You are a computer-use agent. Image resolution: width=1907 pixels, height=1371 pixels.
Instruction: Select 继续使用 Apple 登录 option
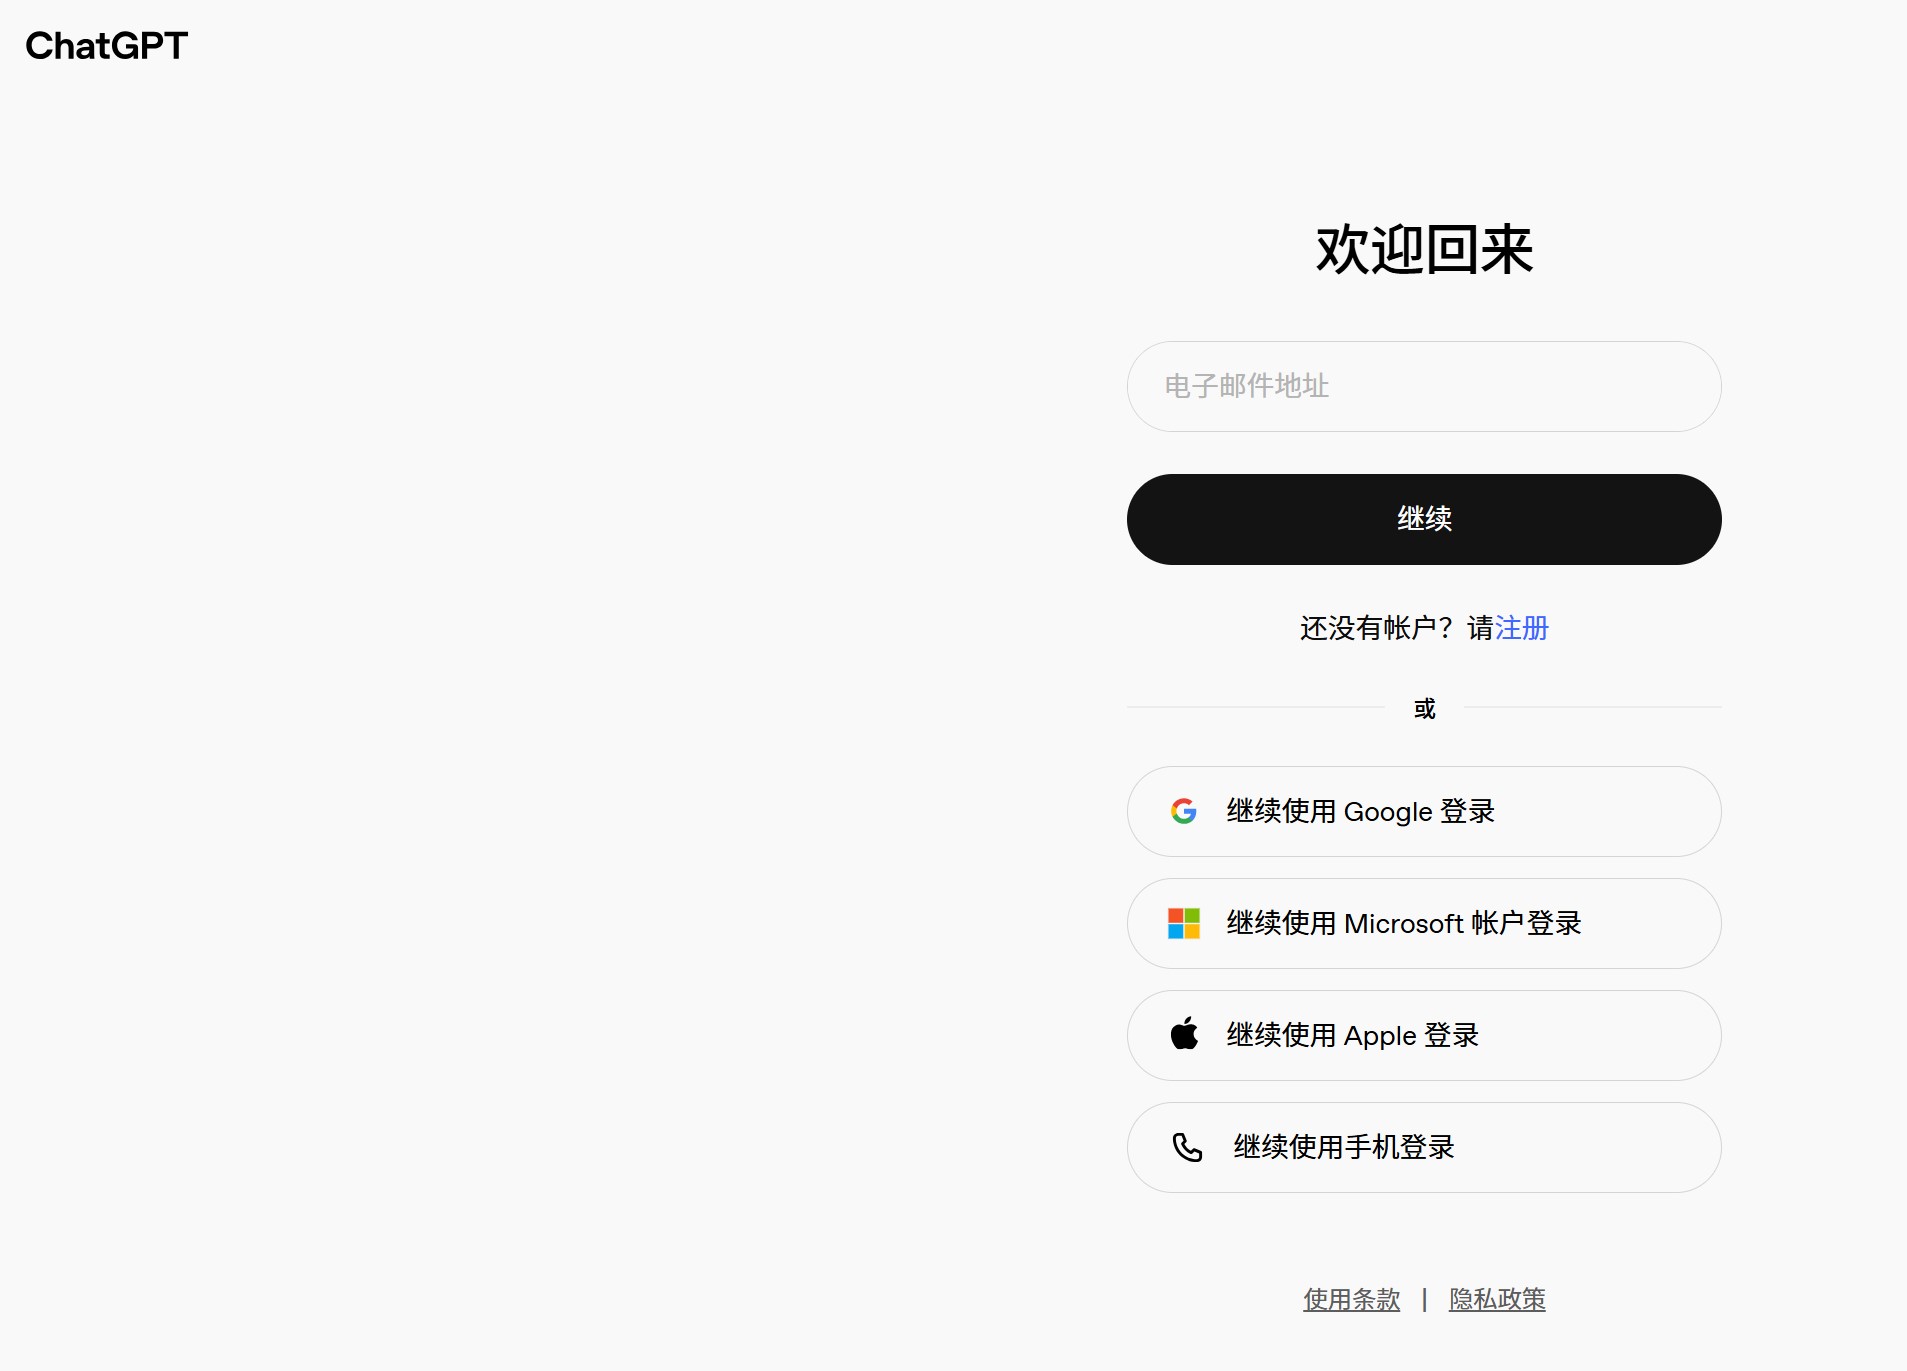coord(1423,1035)
